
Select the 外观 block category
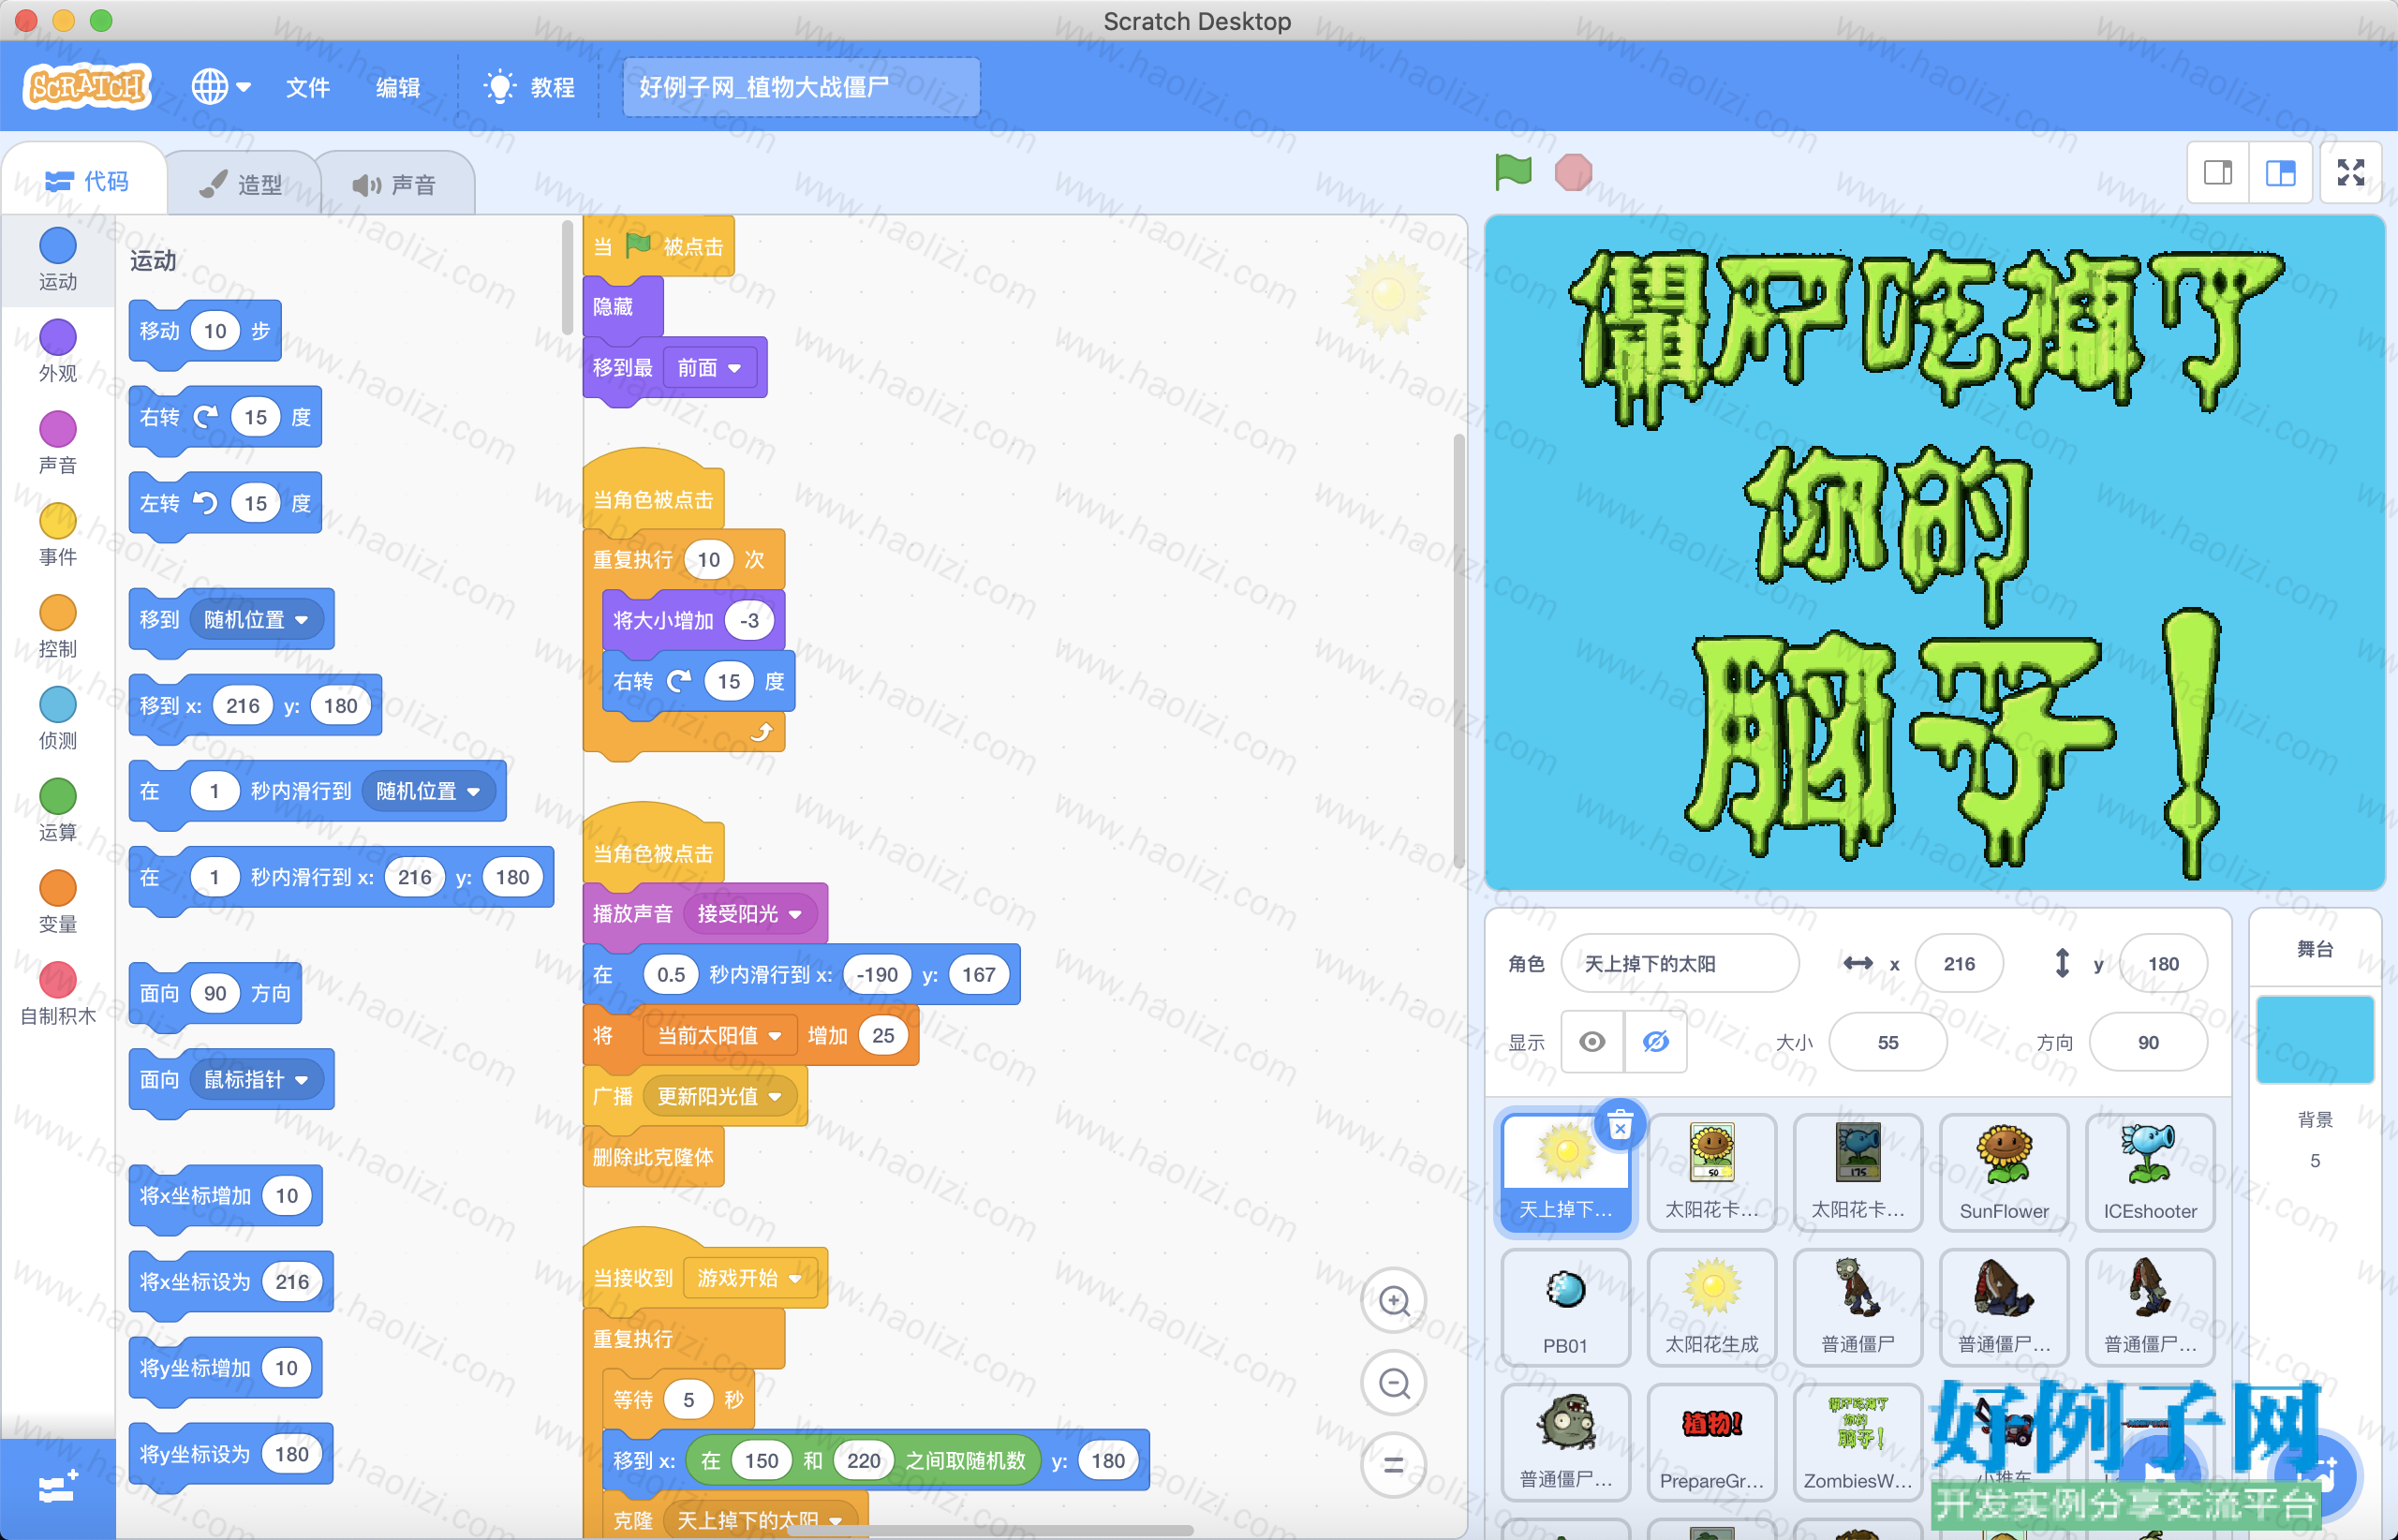pos(58,351)
